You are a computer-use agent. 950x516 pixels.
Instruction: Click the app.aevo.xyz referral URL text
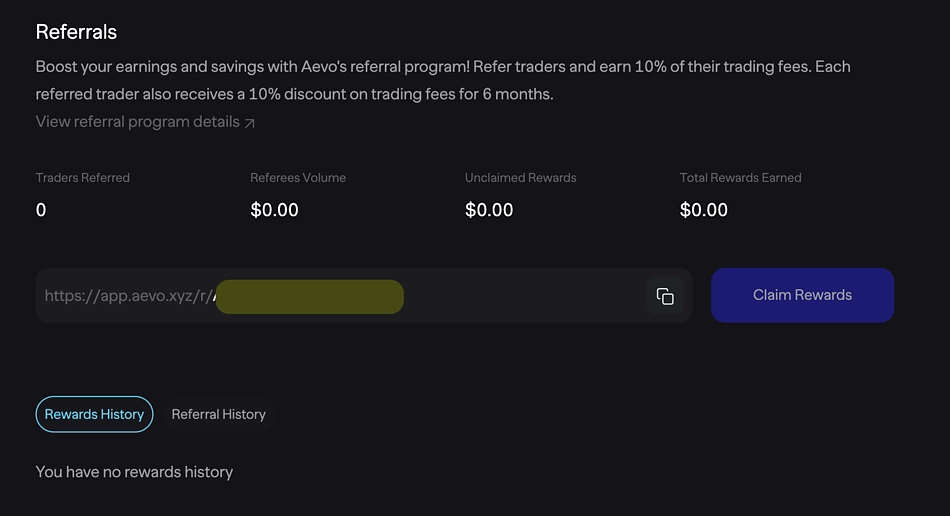[x=128, y=296]
